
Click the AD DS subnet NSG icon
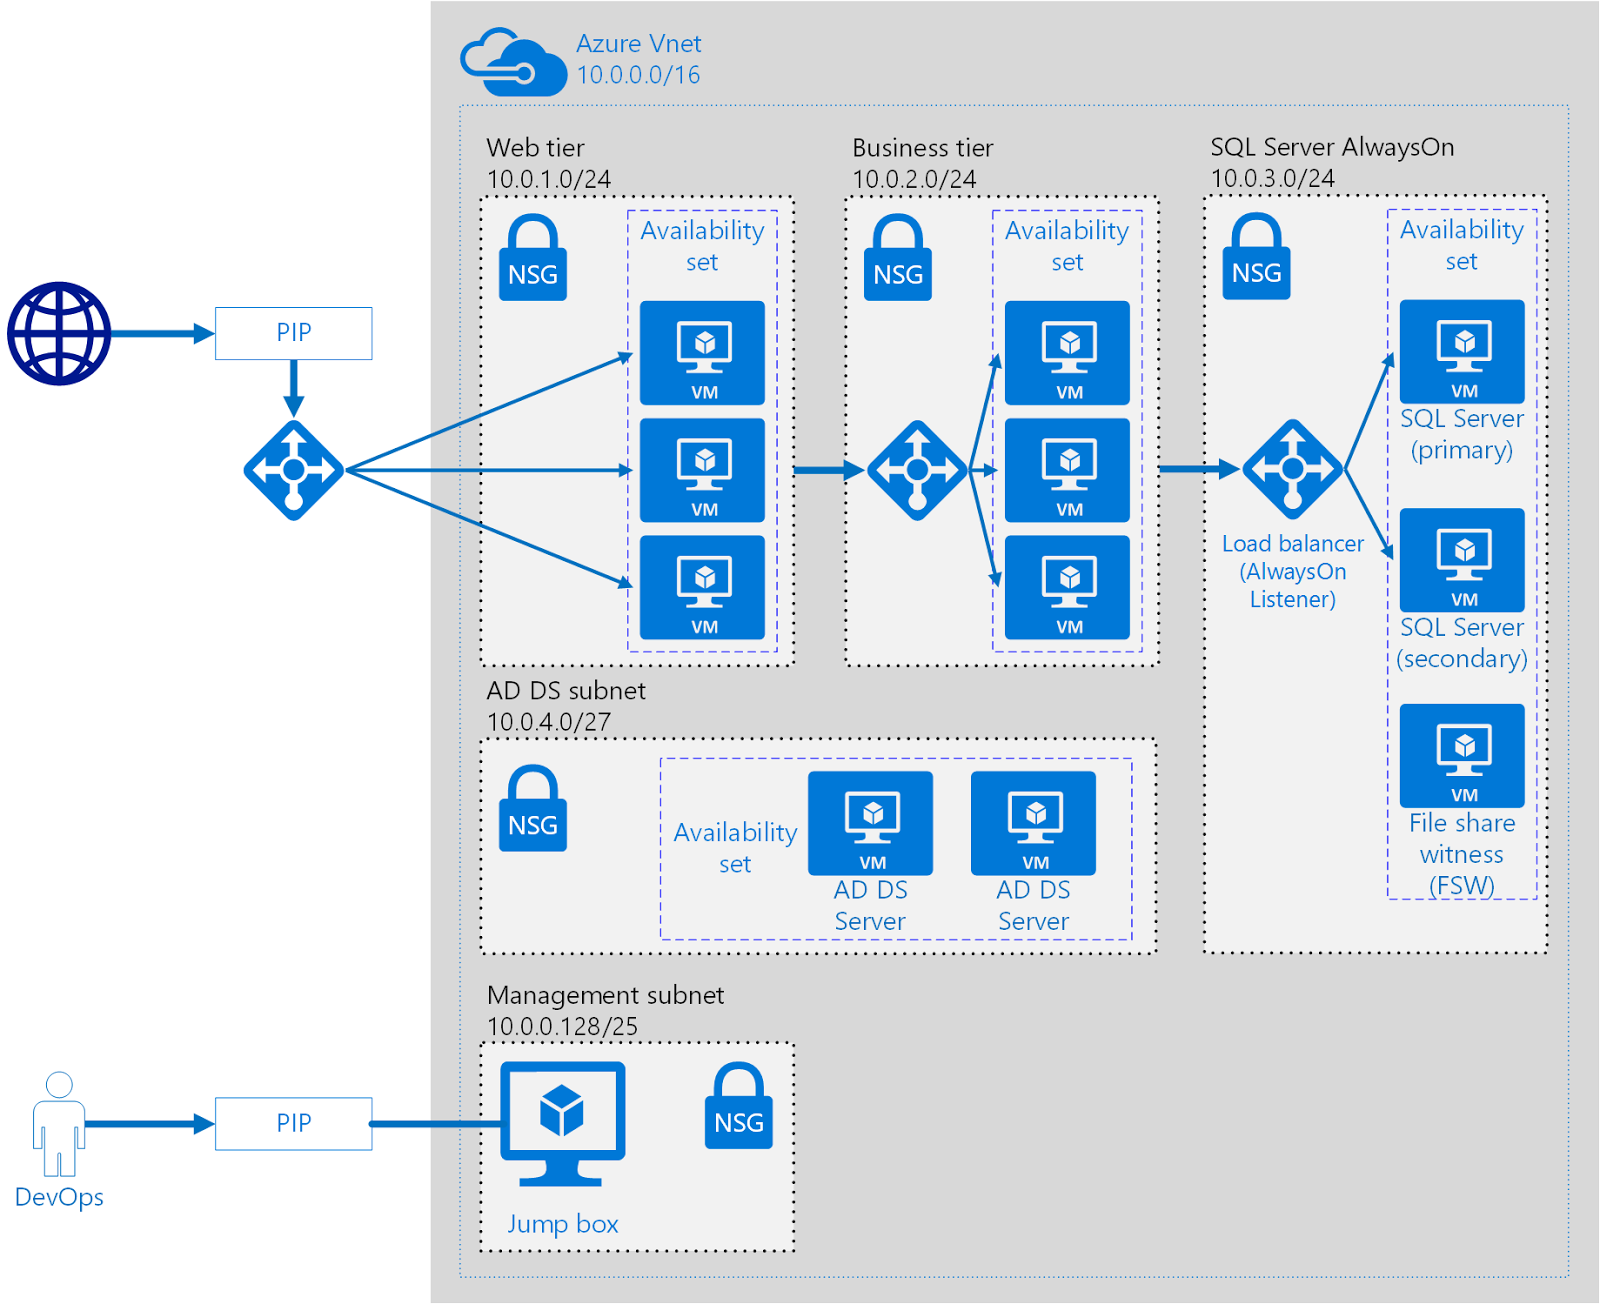(533, 808)
